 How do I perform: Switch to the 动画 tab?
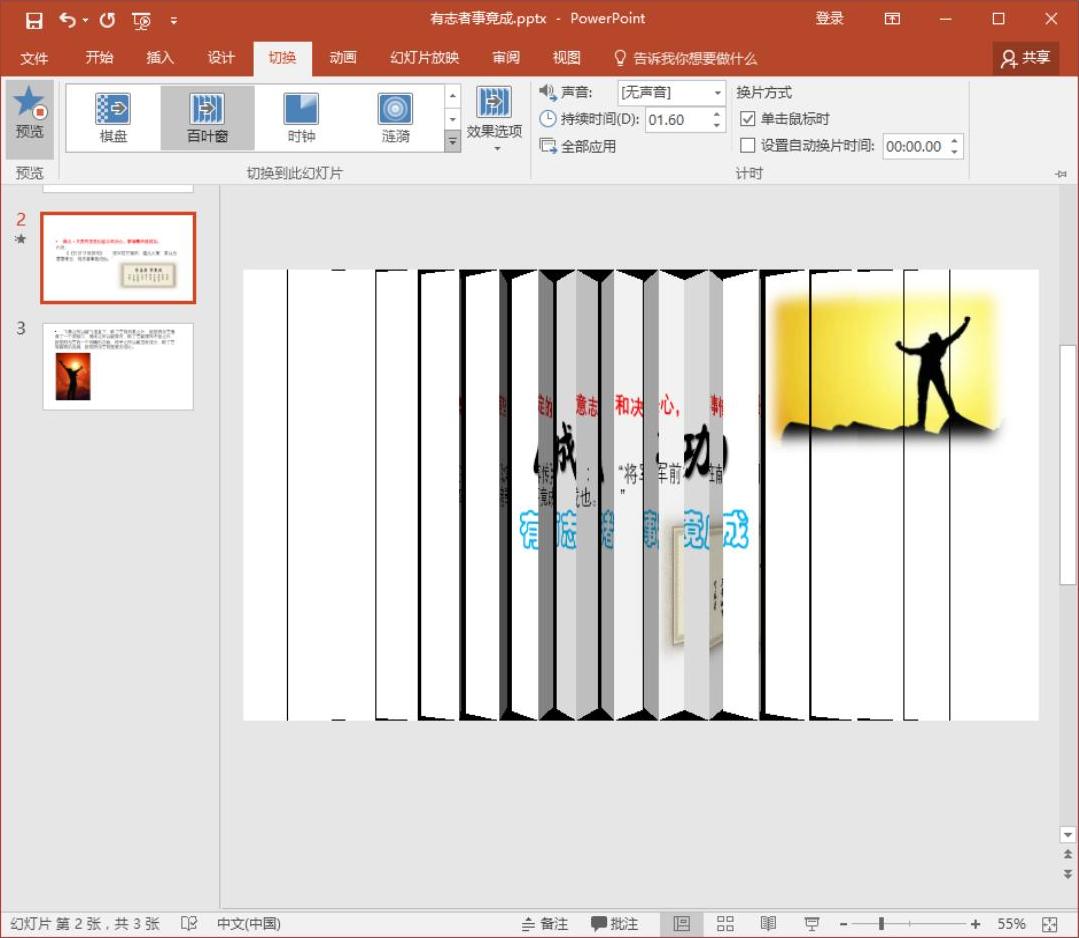coord(343,58)
